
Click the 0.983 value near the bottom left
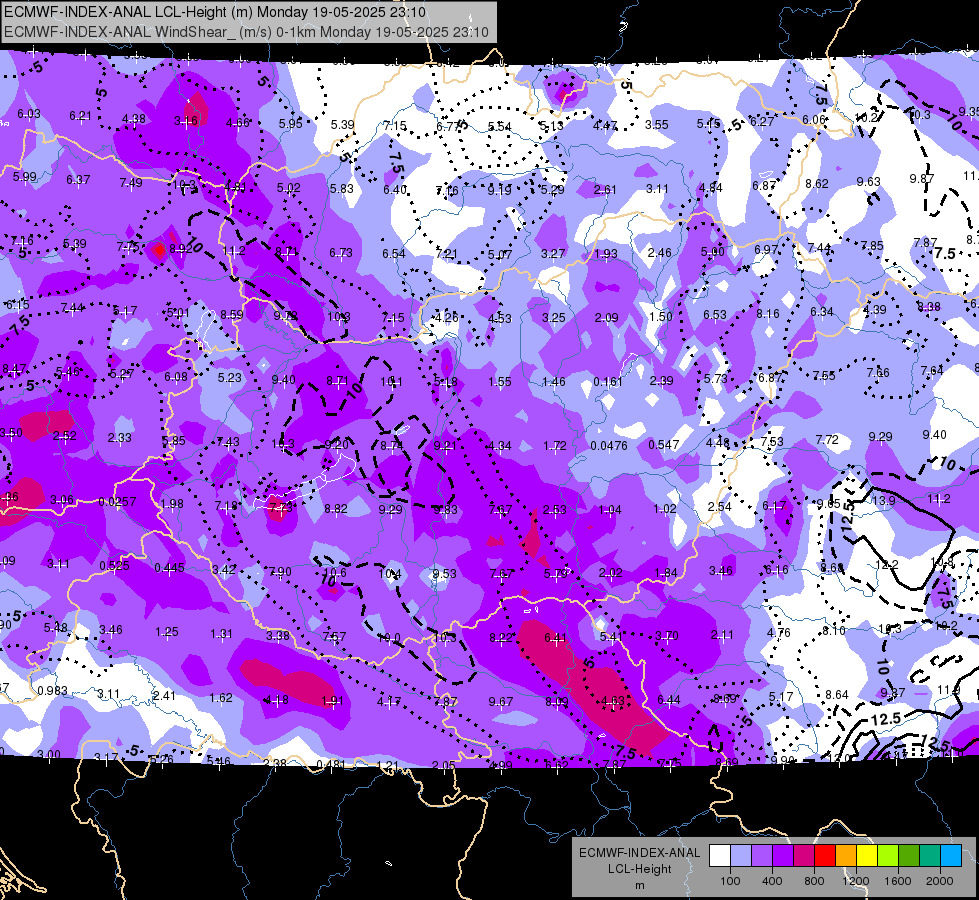pos(52,691)
